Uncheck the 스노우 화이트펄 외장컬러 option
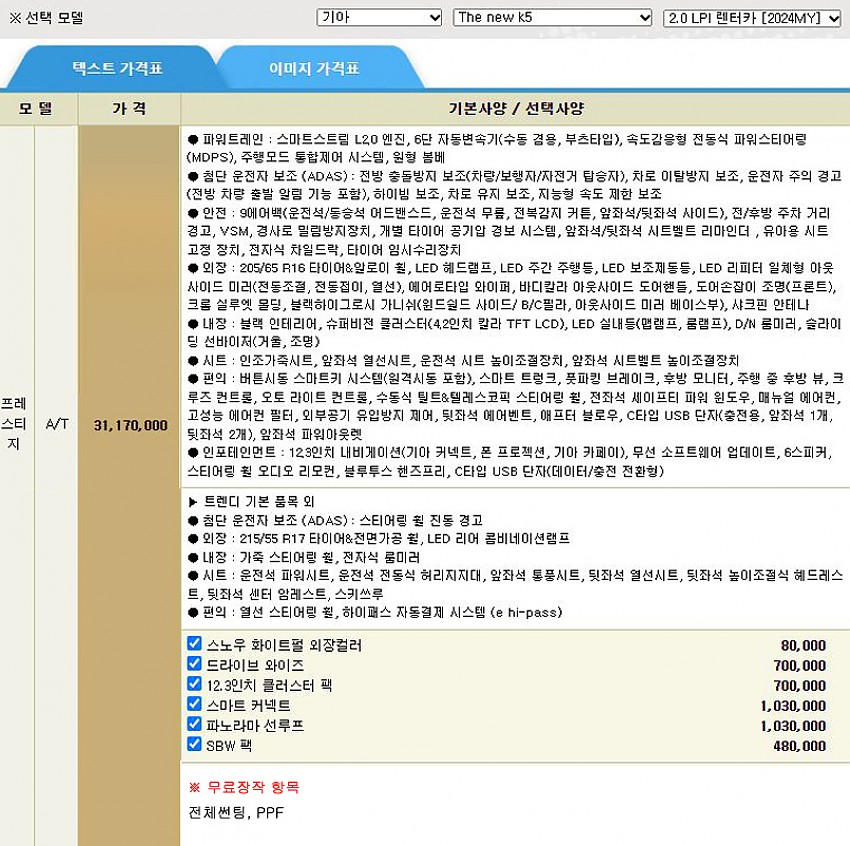 195,644
